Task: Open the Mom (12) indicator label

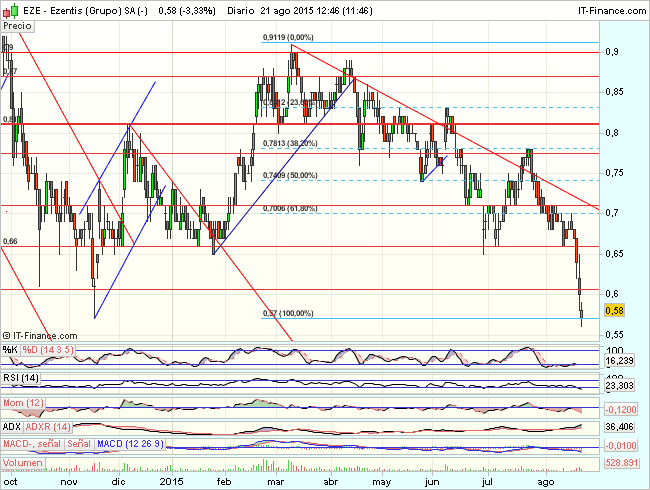Action: [23, 403]
